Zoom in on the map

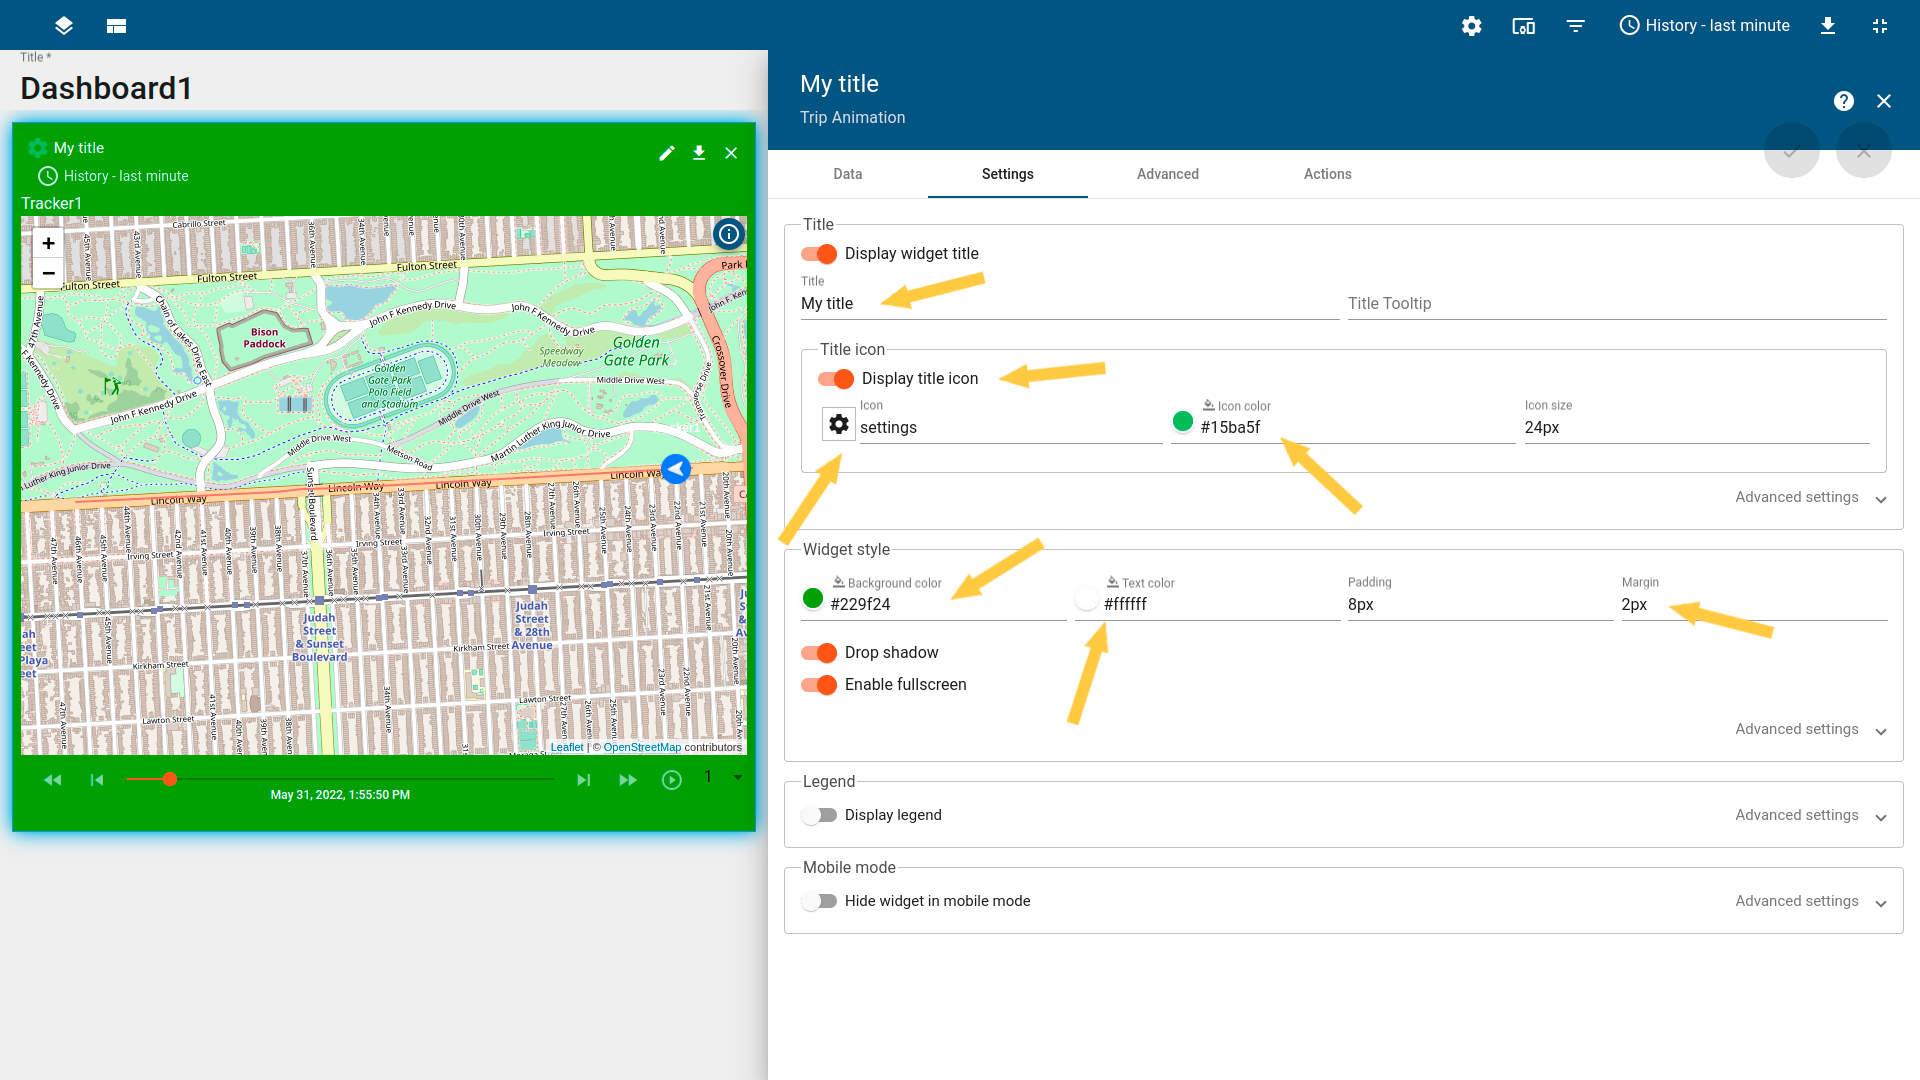pyautogui.click(x=48, y=243)
